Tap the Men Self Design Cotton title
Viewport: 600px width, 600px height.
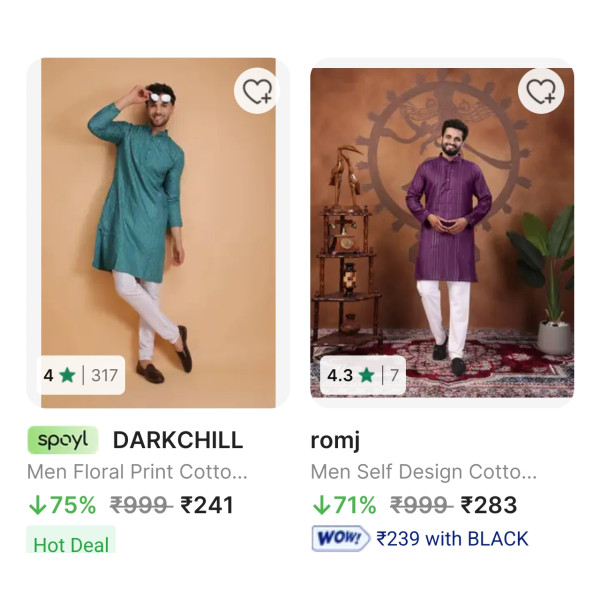[x=423, y=472]
